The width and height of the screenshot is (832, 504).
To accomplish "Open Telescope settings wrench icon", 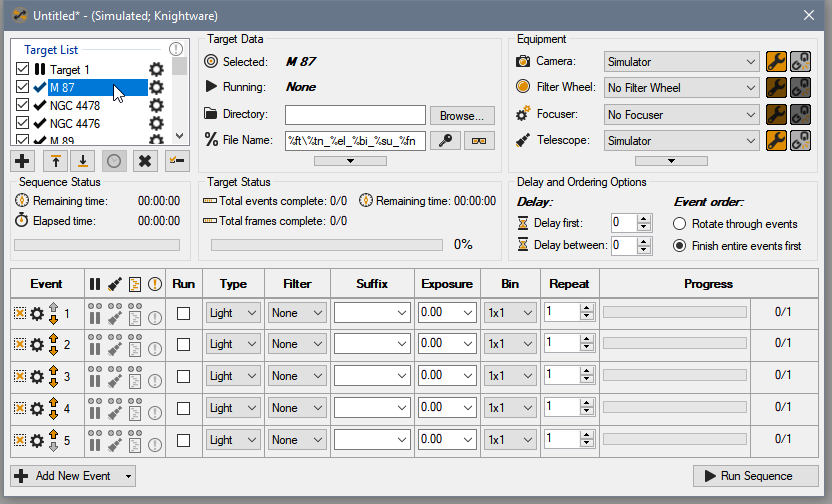I will pos(776,141).
